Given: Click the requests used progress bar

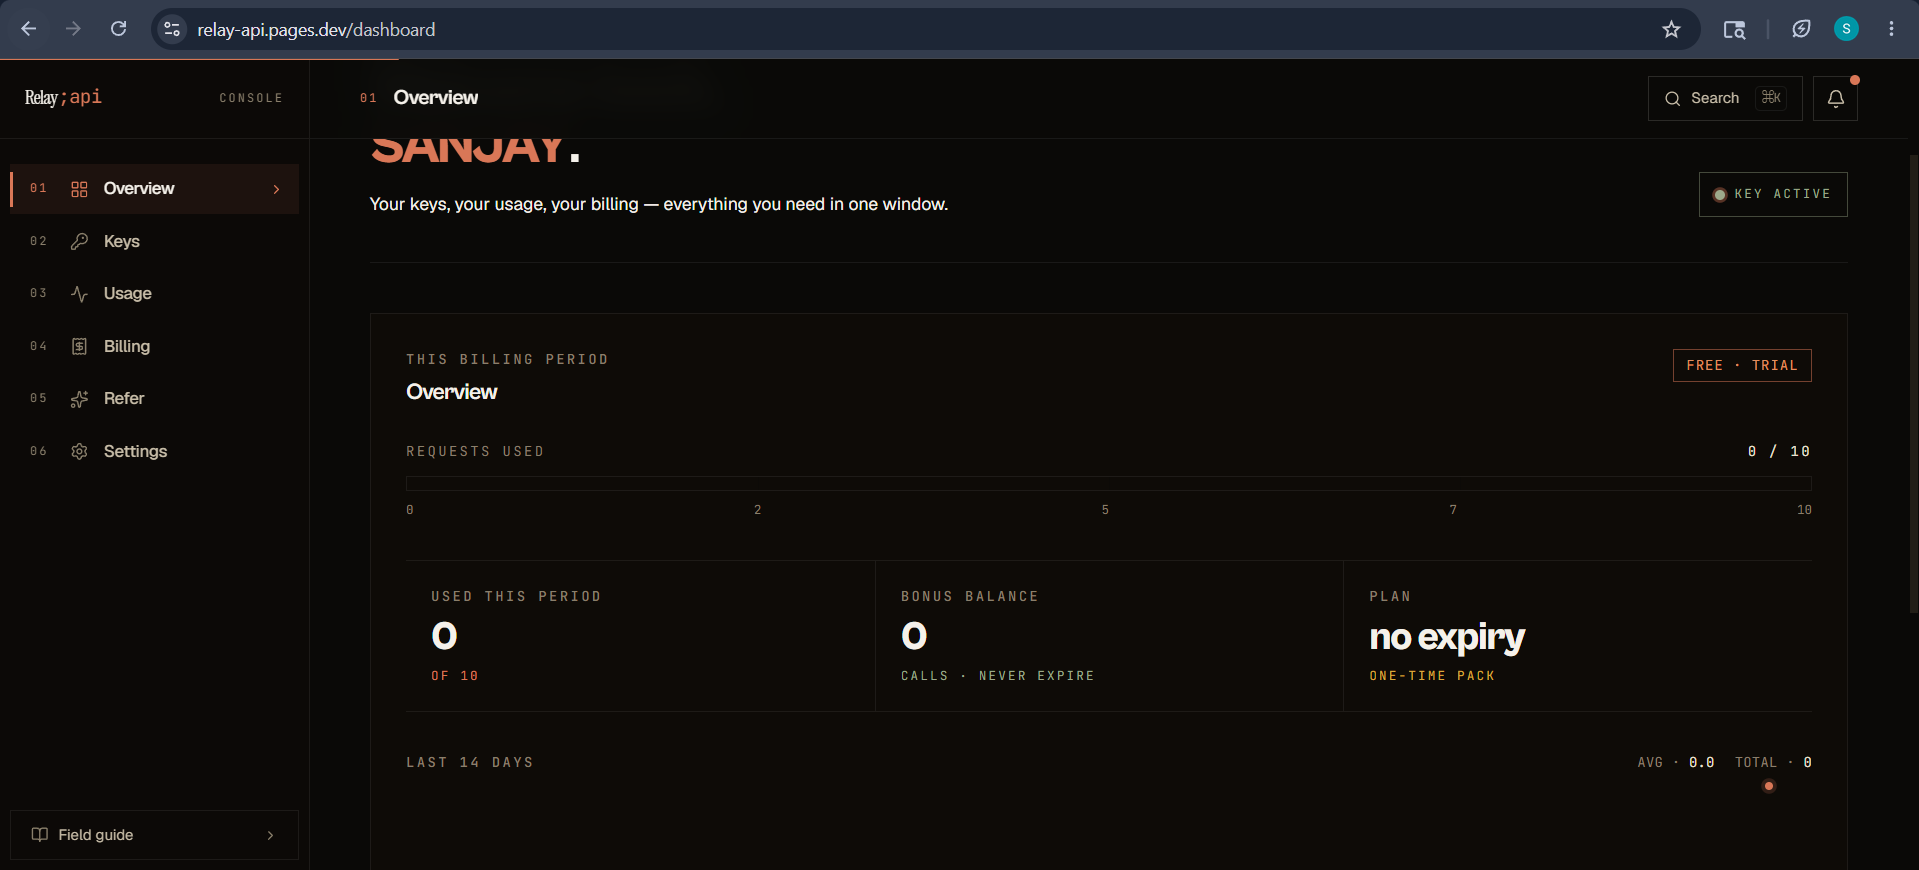Looking at the screenshot, I should point(1108,483).
